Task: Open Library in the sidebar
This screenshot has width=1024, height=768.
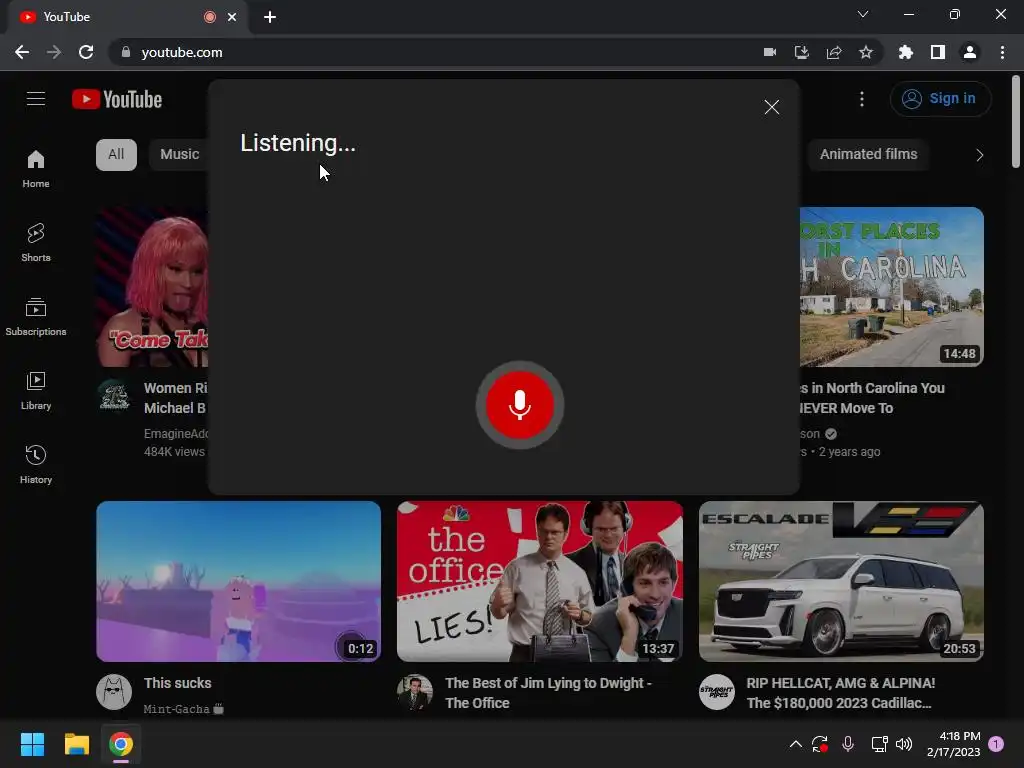Action: tap(36, 391)
